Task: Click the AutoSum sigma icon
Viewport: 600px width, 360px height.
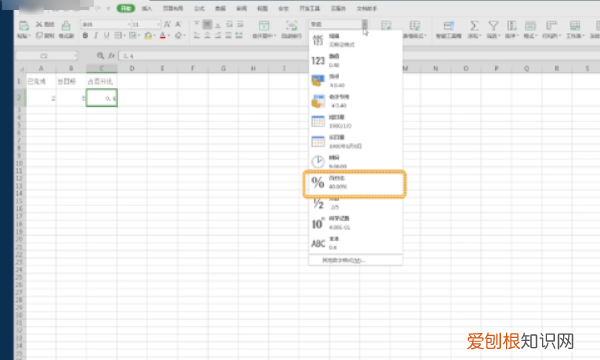Action: (x=474, y=26)
